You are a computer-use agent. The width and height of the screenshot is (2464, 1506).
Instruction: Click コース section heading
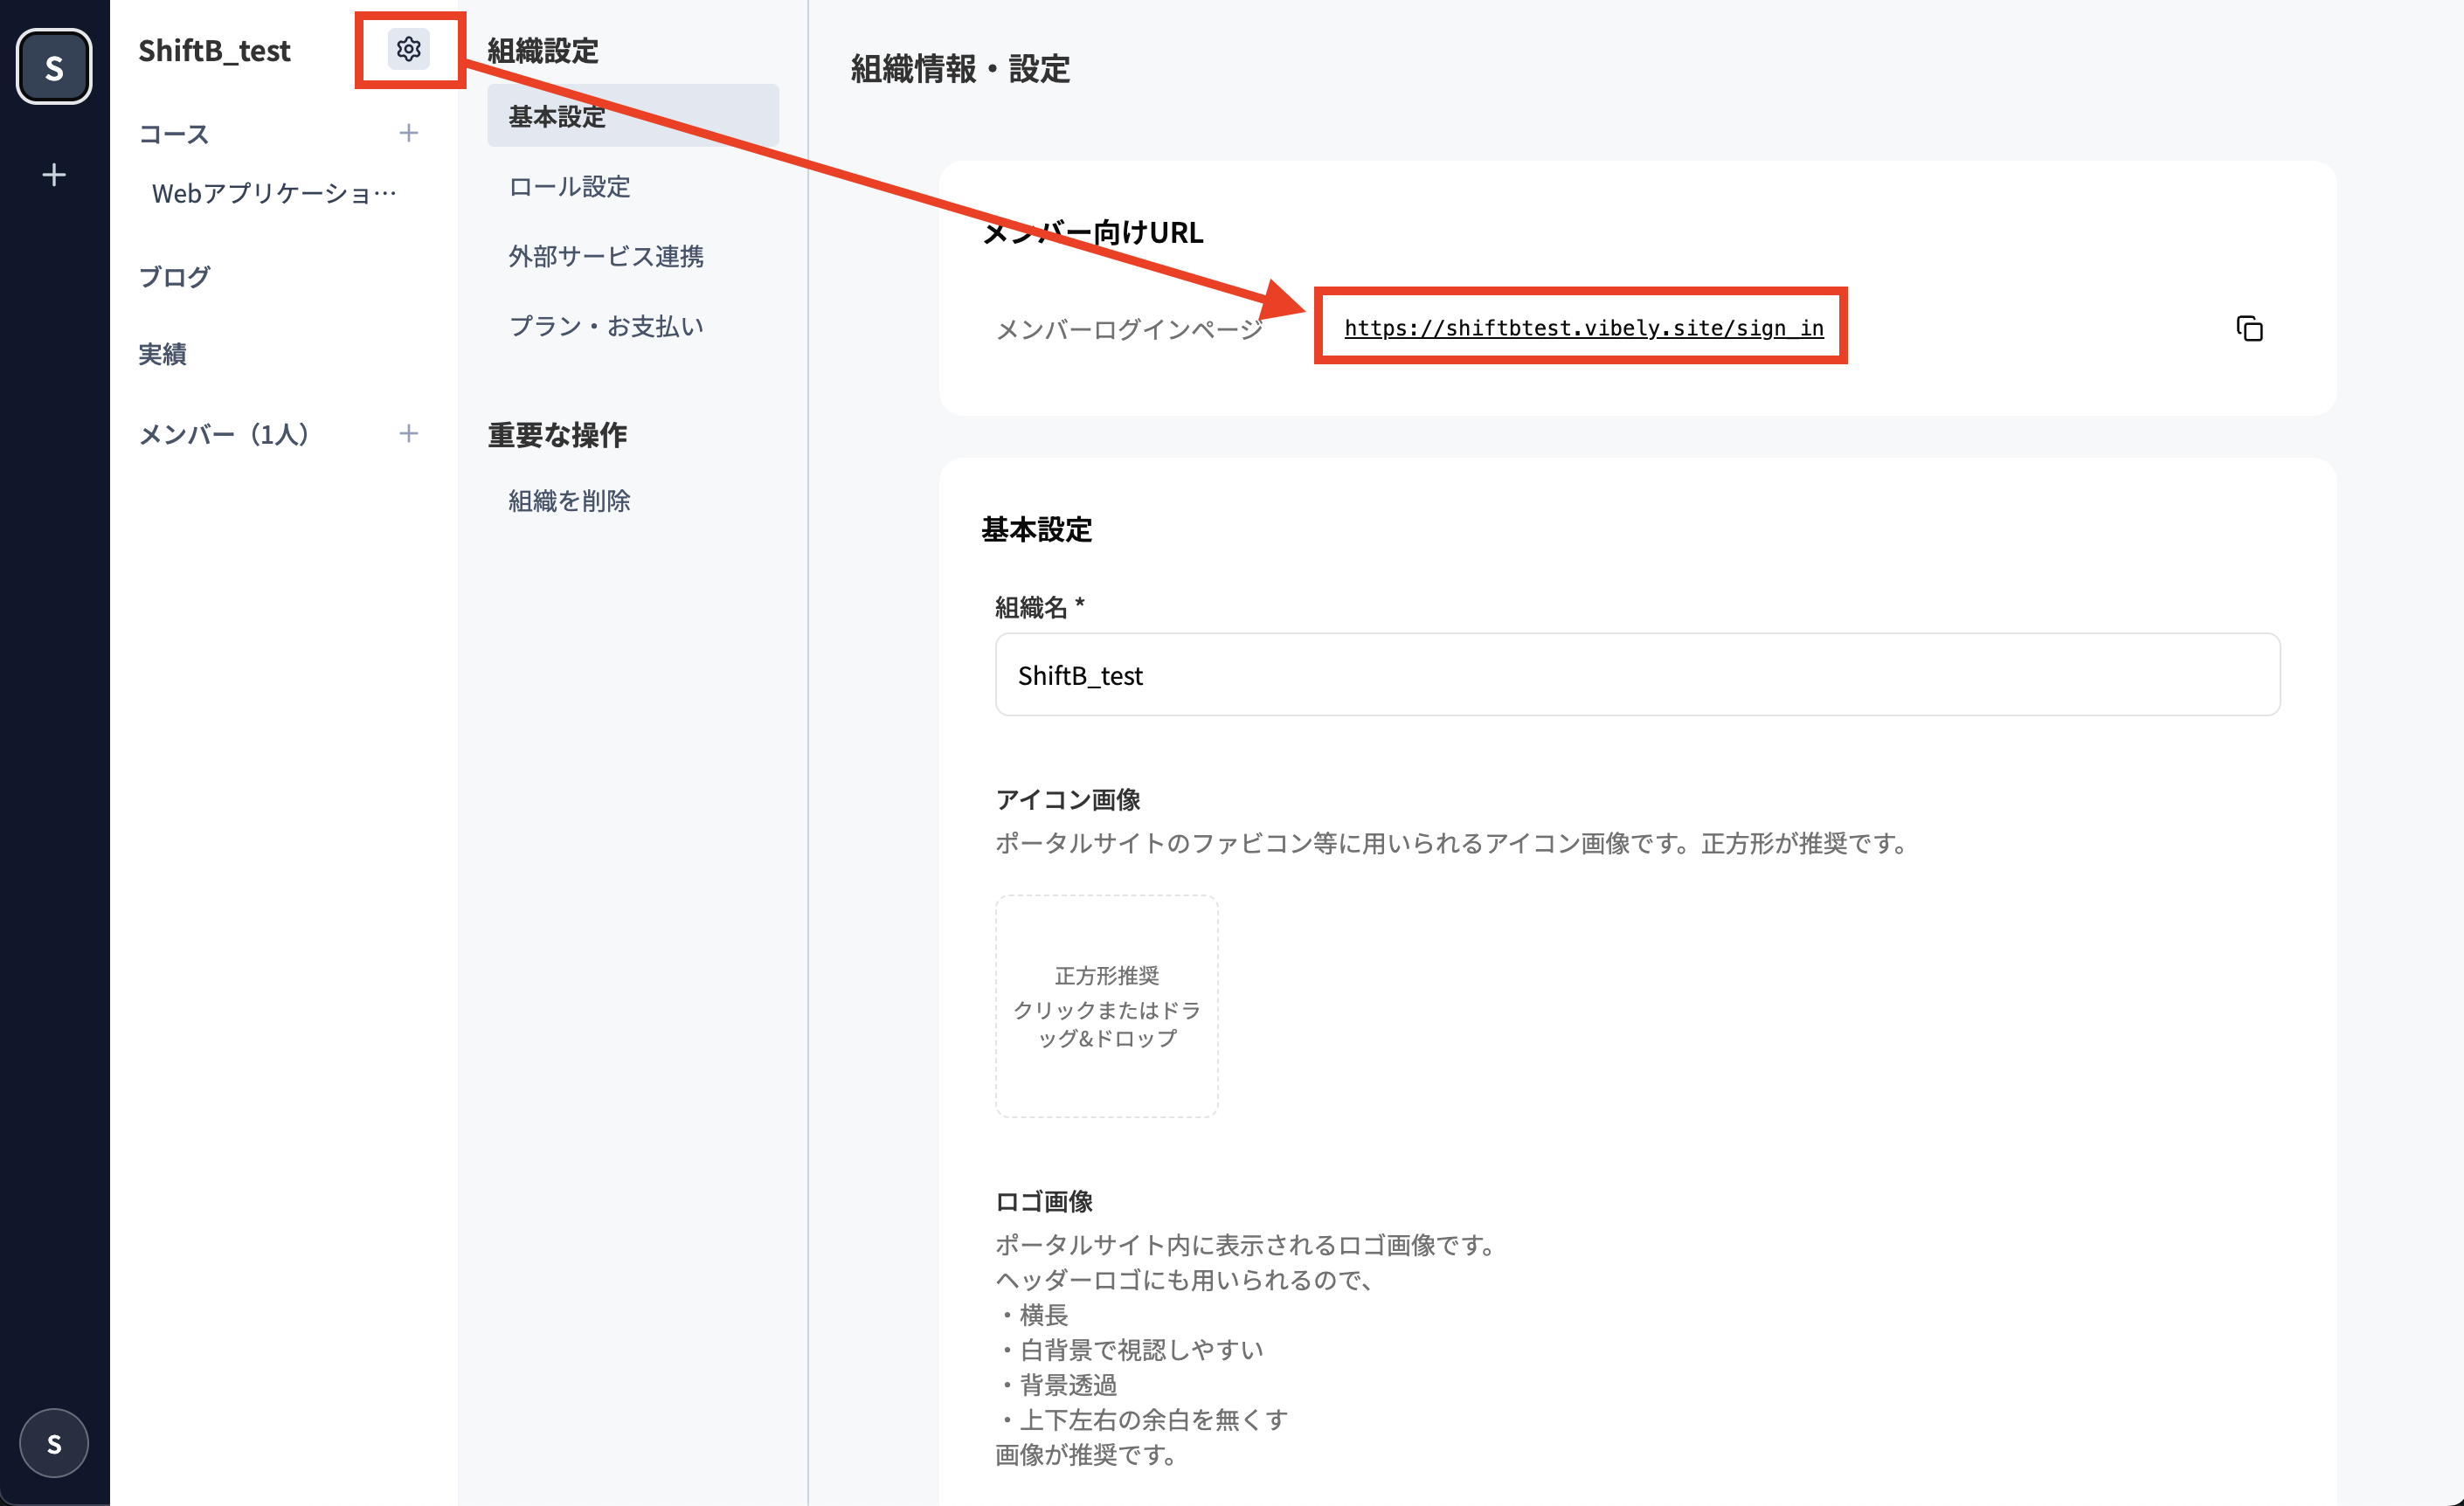coord(174,134)
